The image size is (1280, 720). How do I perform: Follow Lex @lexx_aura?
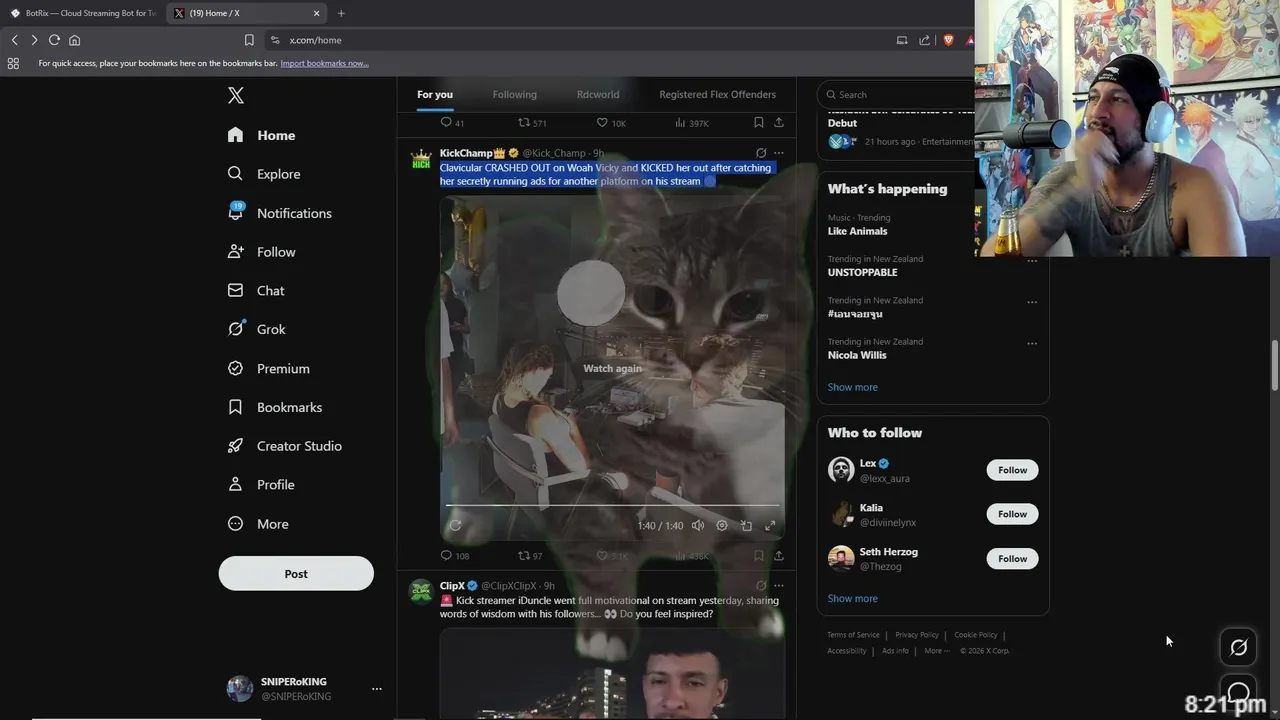(1012, 470)
